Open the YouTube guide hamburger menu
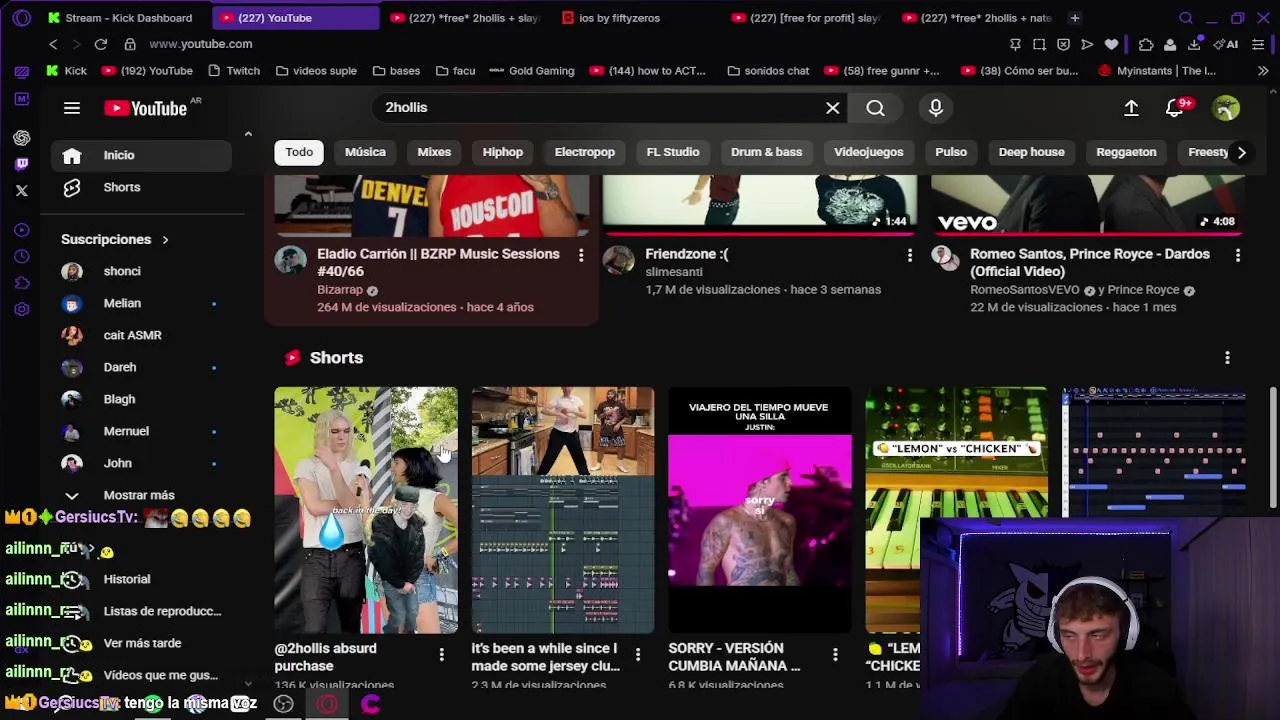The height and width of the screenshot is (720, 1280). [72, 108]
